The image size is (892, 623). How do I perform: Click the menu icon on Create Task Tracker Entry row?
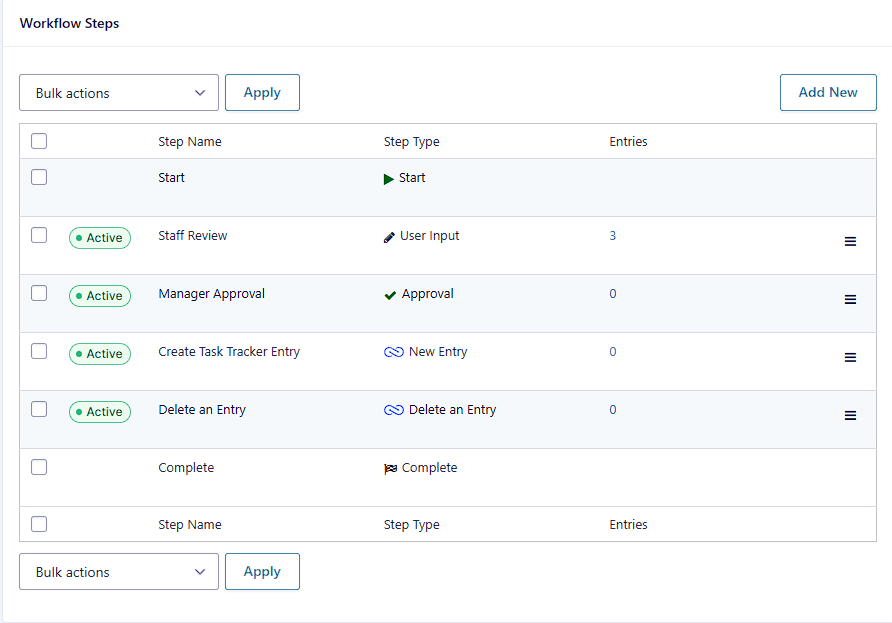click(850, 357)
